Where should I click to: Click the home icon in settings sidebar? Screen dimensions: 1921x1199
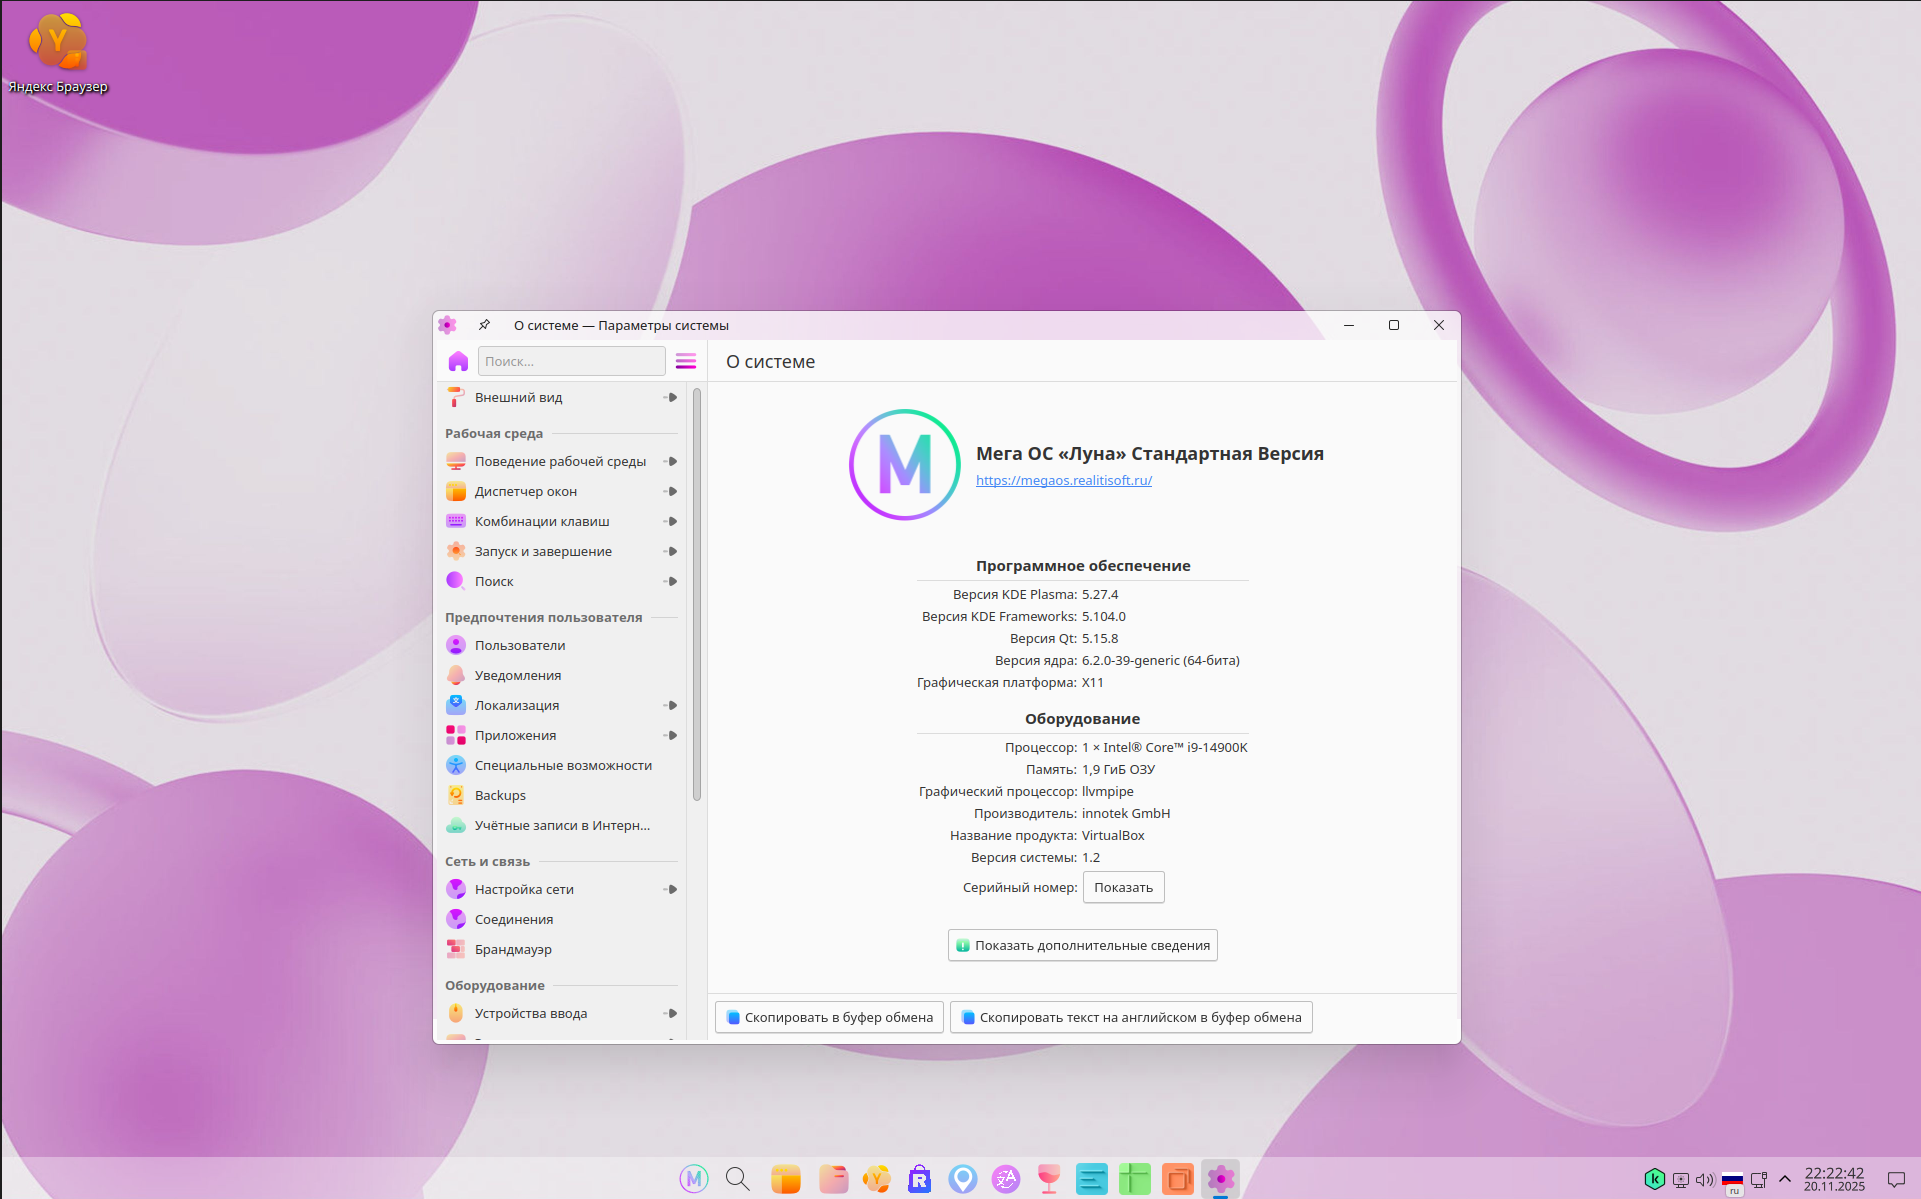click(458, 361)
